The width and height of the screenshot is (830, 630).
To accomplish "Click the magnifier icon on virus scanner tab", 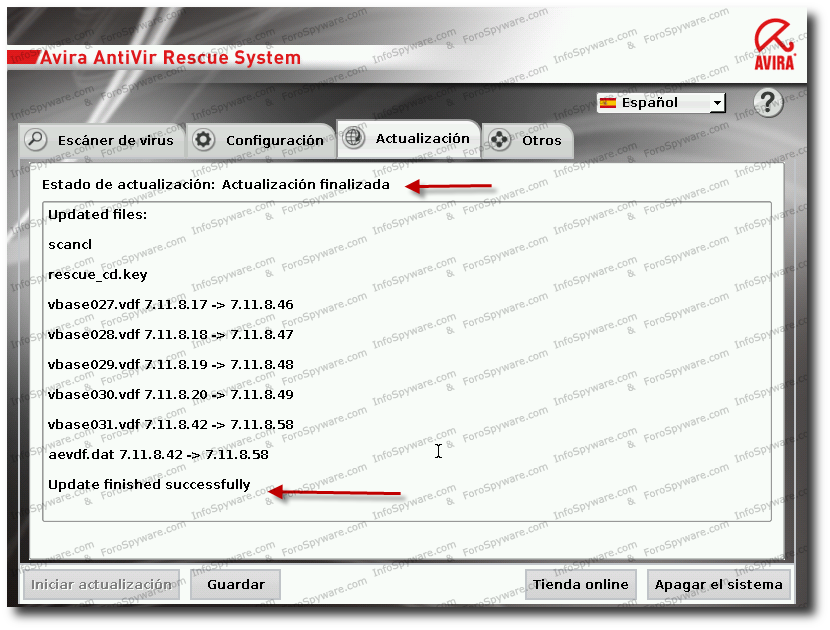I will [36, 140].
